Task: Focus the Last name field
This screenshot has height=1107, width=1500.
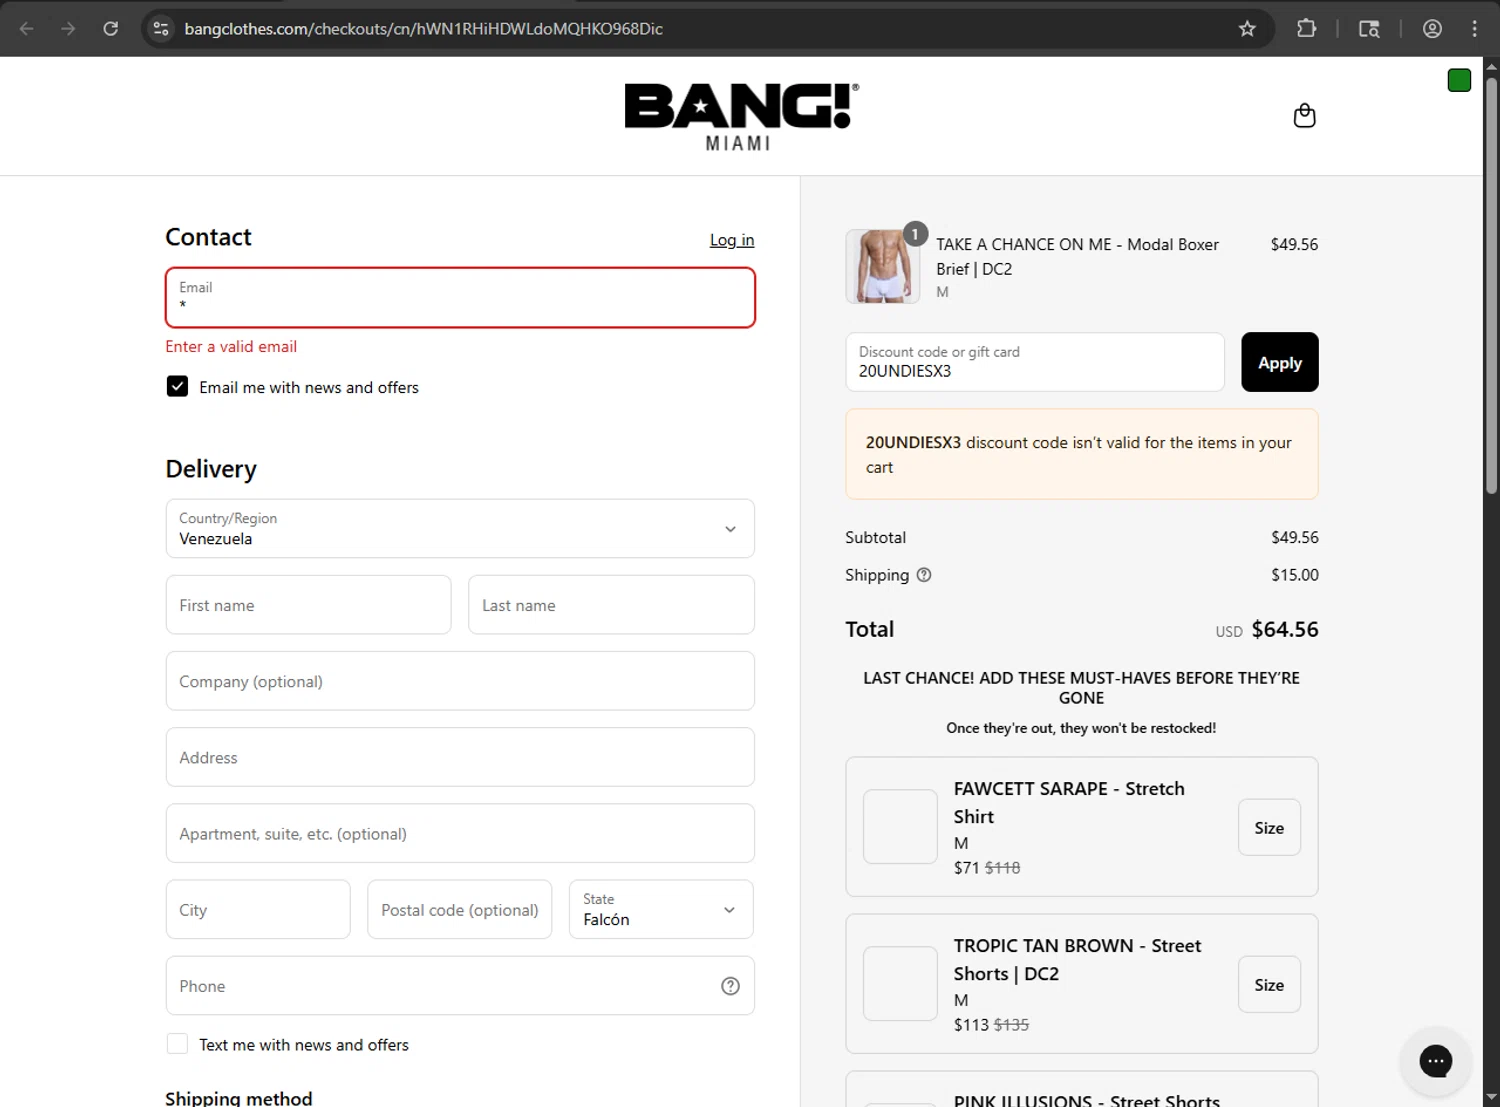Action: pos(611,605)
